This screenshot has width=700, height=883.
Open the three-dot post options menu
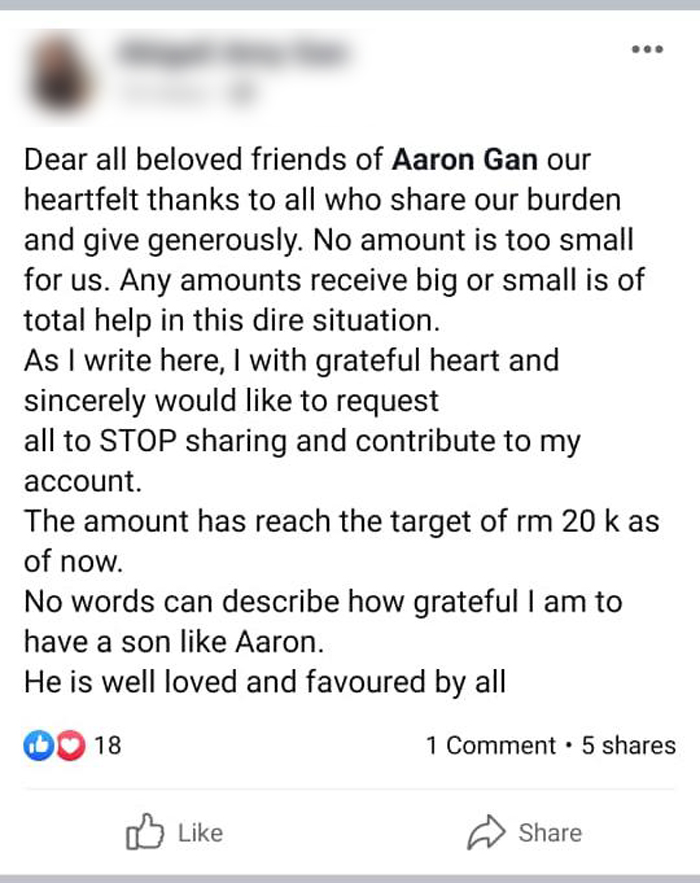click(x=647, y=49)
